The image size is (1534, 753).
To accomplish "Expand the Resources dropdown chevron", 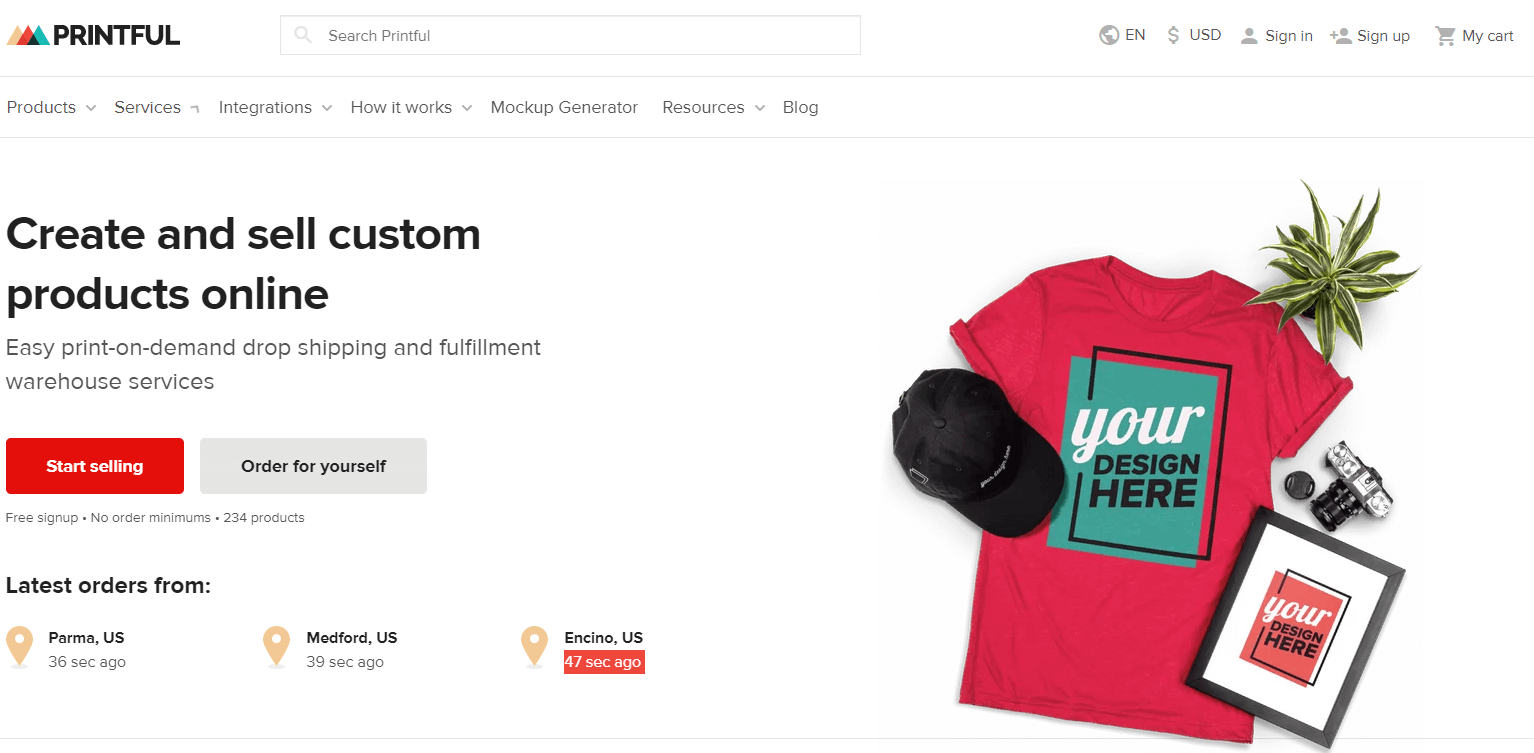I will (x=760, y=108).
